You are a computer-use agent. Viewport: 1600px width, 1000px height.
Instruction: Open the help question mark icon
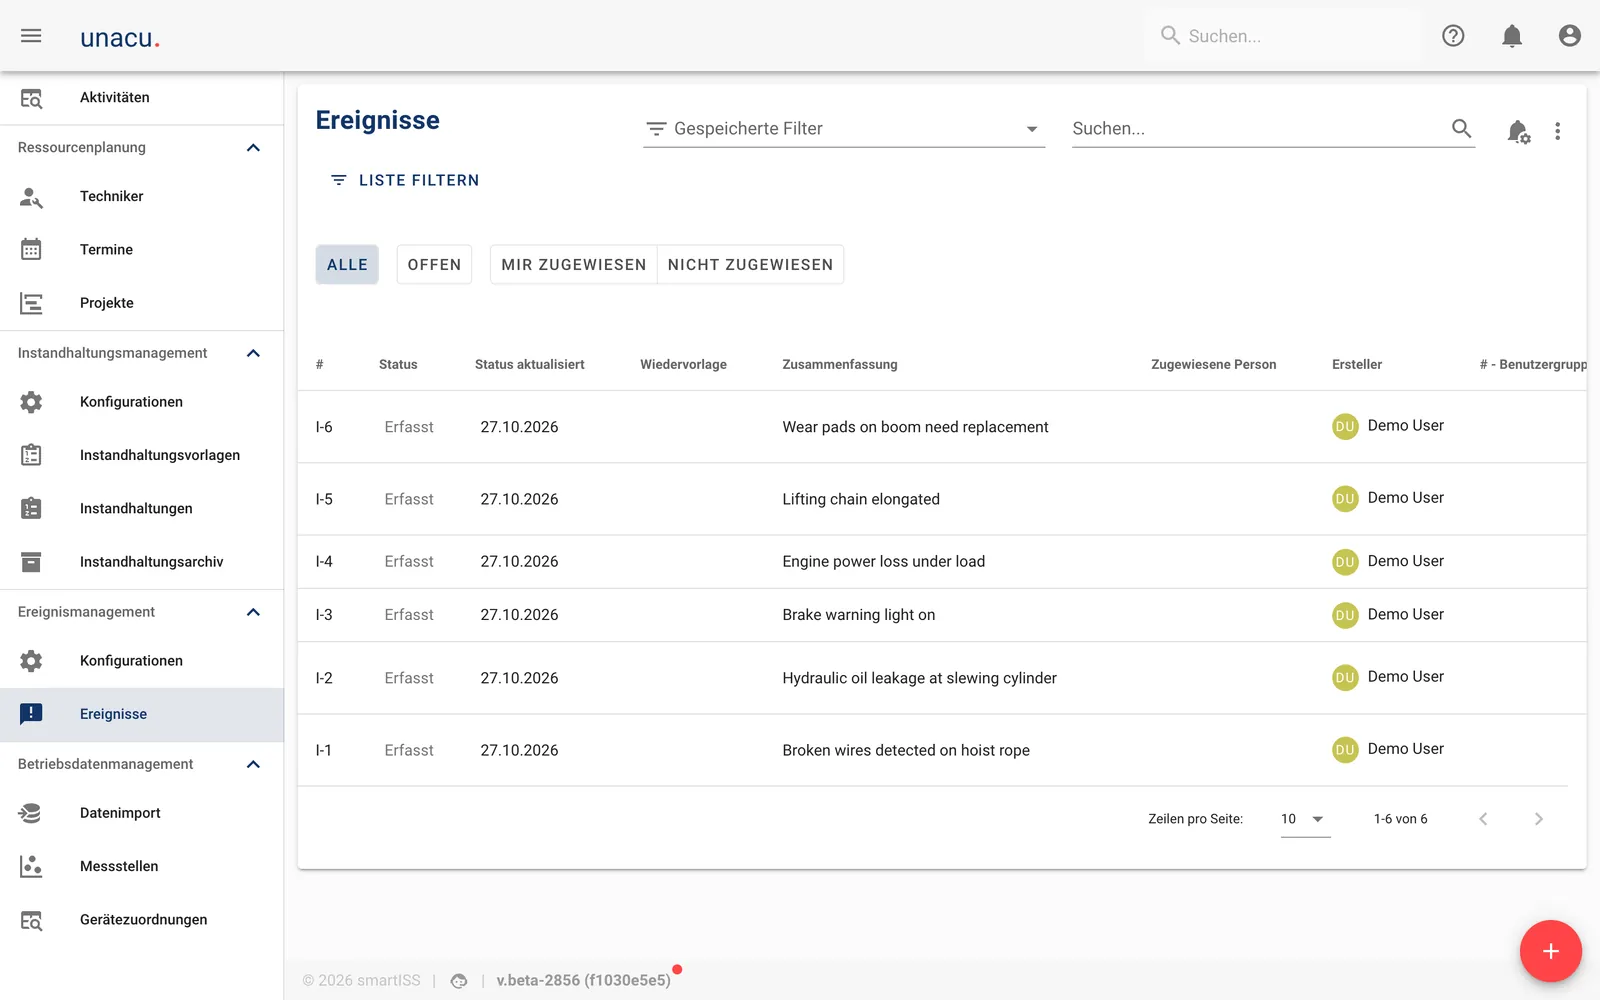click(x=1453, y=36)
